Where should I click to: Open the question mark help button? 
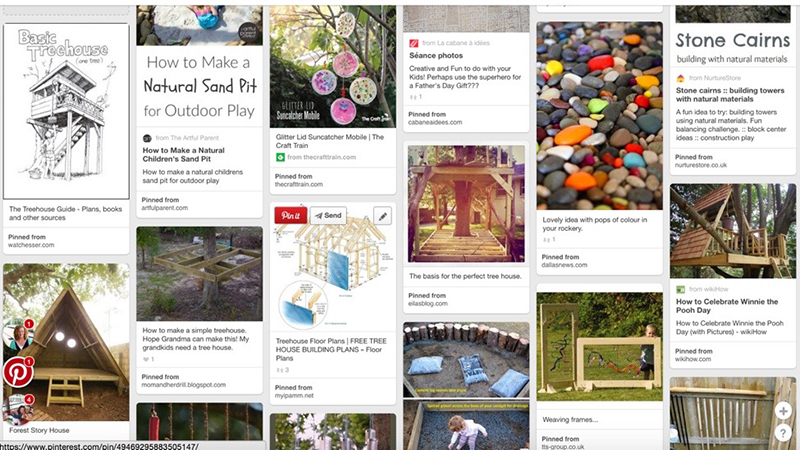tap(783, 434)
